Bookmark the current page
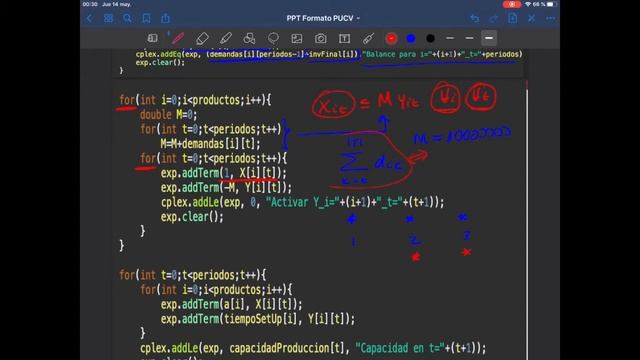The height and width of the screenshot is (360, 640). (146, 18)
